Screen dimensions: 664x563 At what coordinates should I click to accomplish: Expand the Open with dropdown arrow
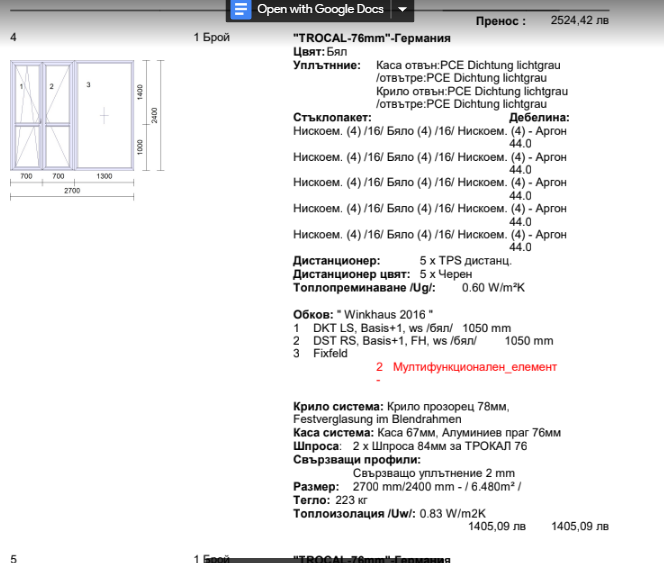point(402,10)
